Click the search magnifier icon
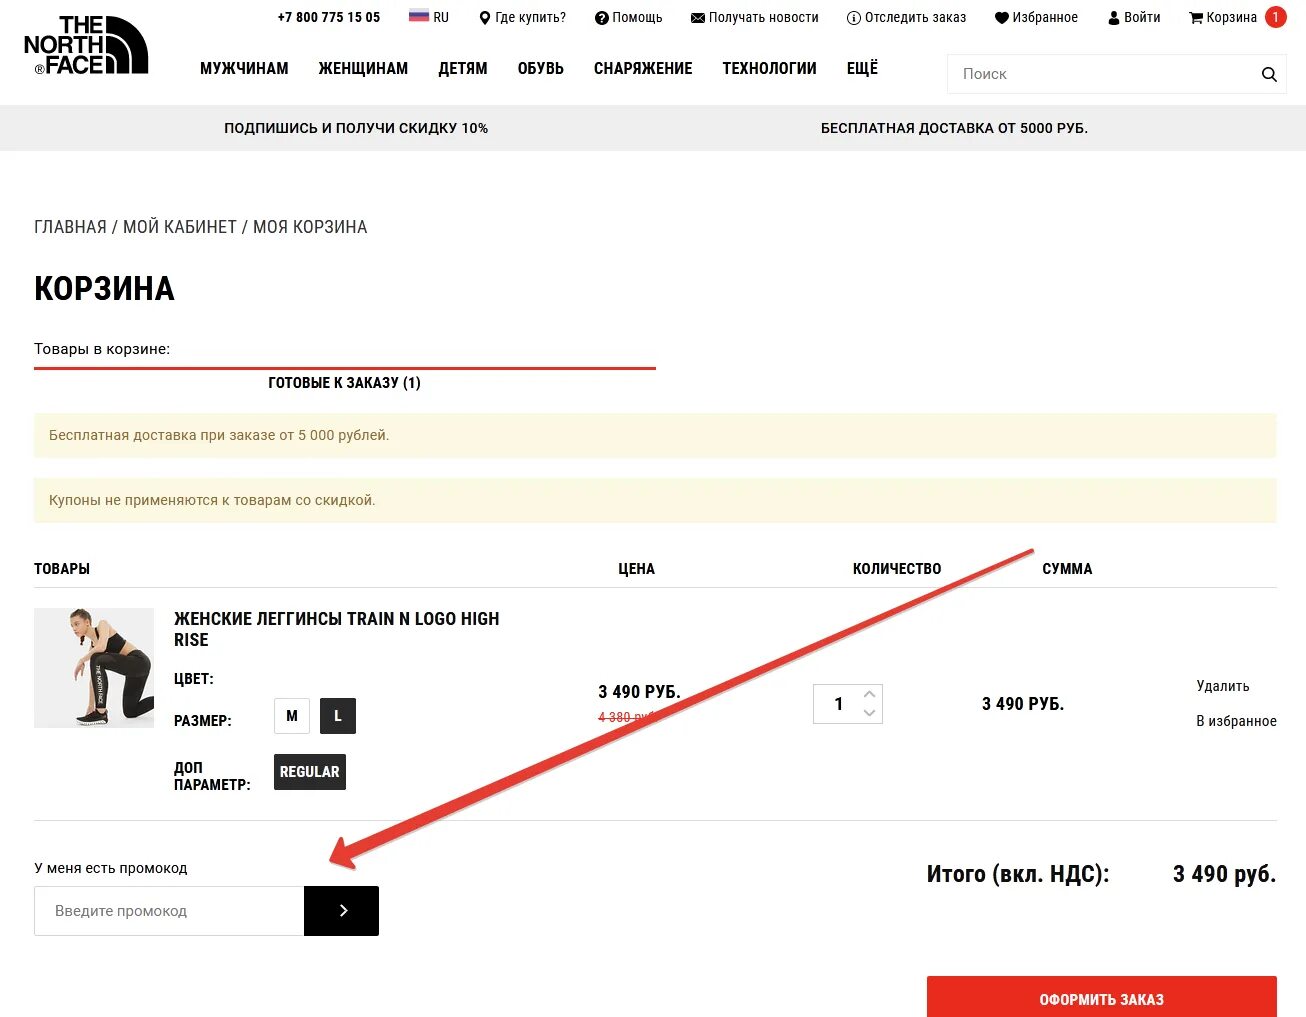The width and height of the screenshot is (1306, 1017). (x=1269, y=74)
